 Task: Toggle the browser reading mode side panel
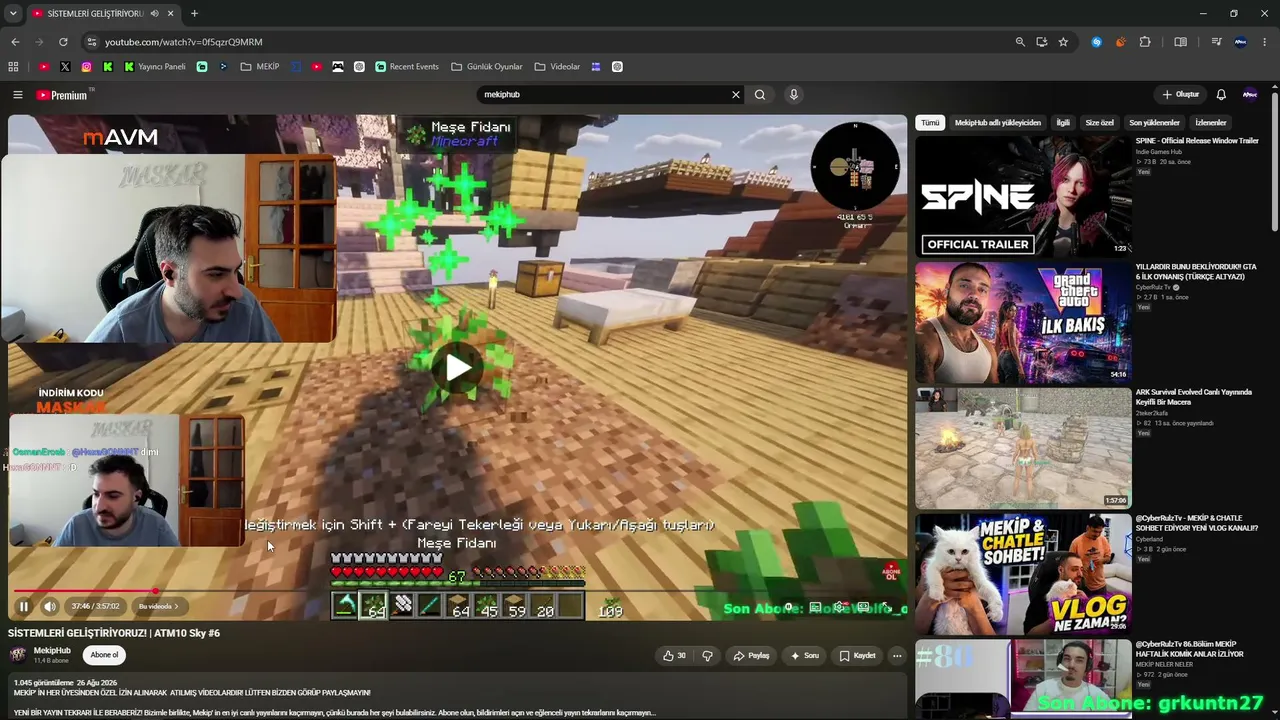click(1181, 42)
